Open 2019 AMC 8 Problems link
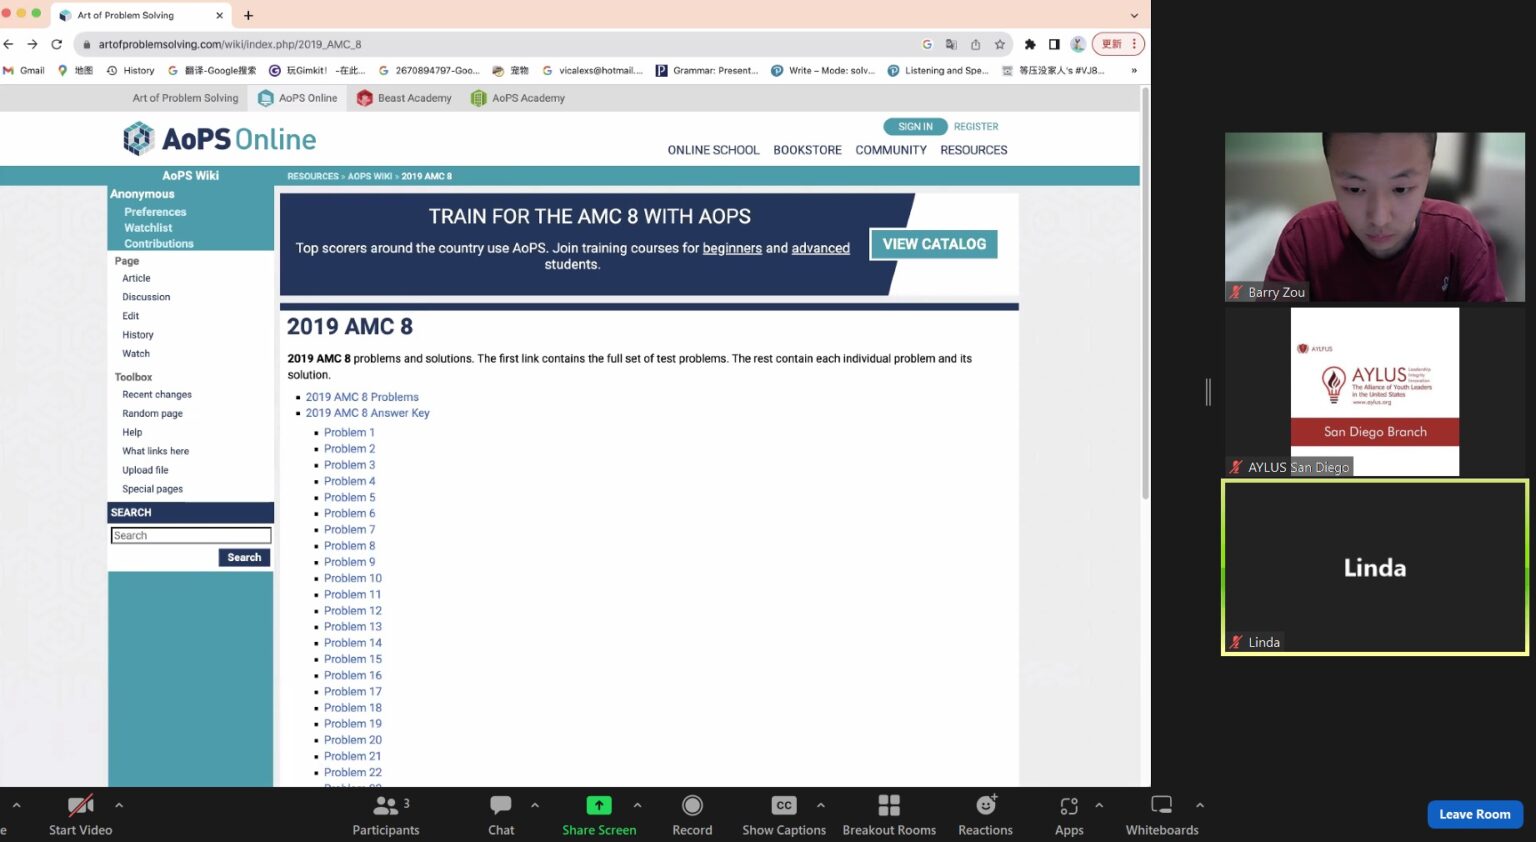Image resolution: width=1536 pixels, height=842 pixels. pos(362,397)
